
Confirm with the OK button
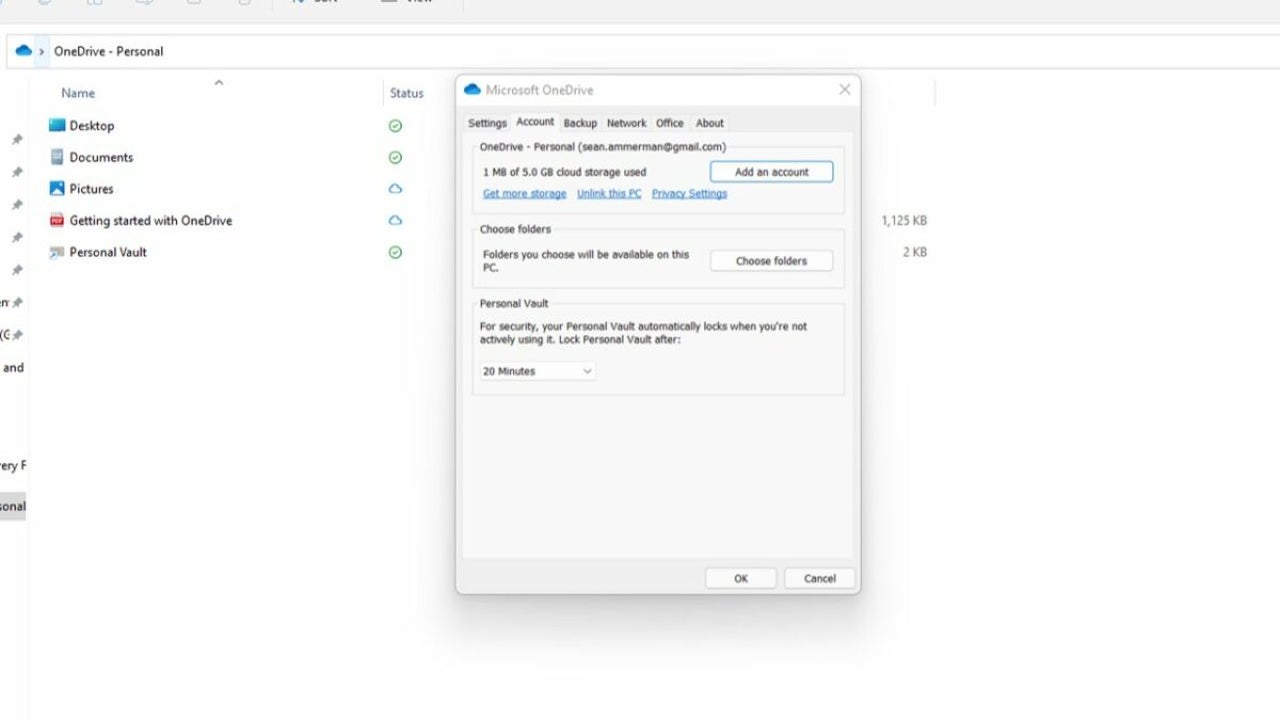741,578
